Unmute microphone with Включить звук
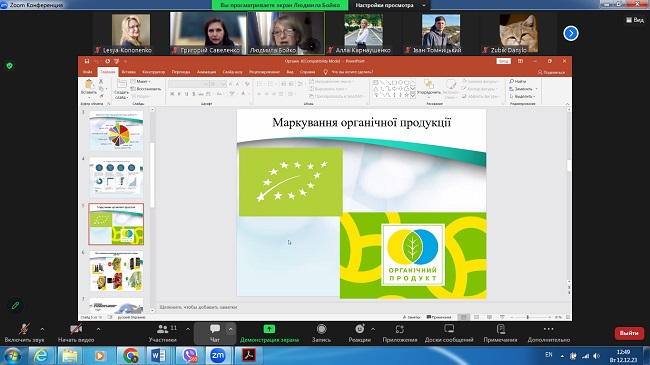The height and width of the screenshot is (365, 650). tap(24, 333)
